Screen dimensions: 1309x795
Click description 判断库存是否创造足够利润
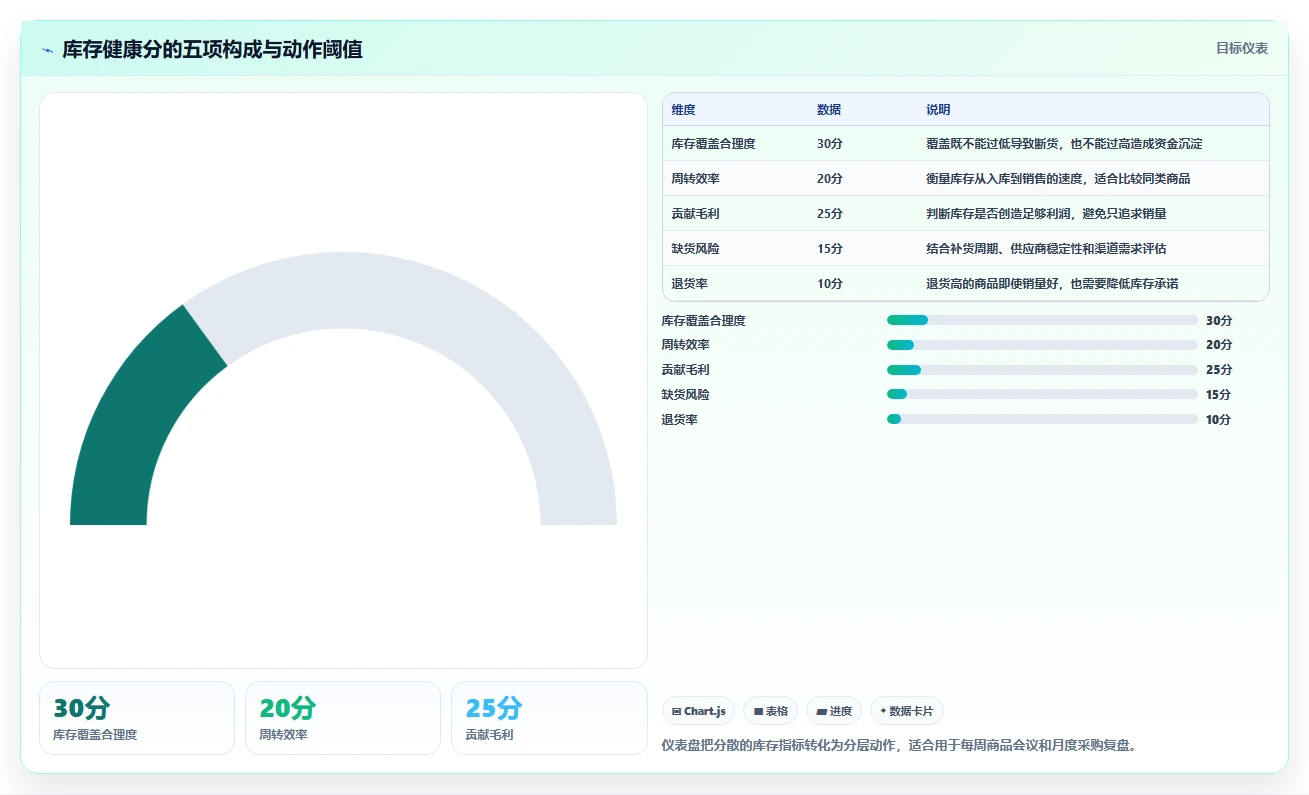click(x=1046, y=214)
